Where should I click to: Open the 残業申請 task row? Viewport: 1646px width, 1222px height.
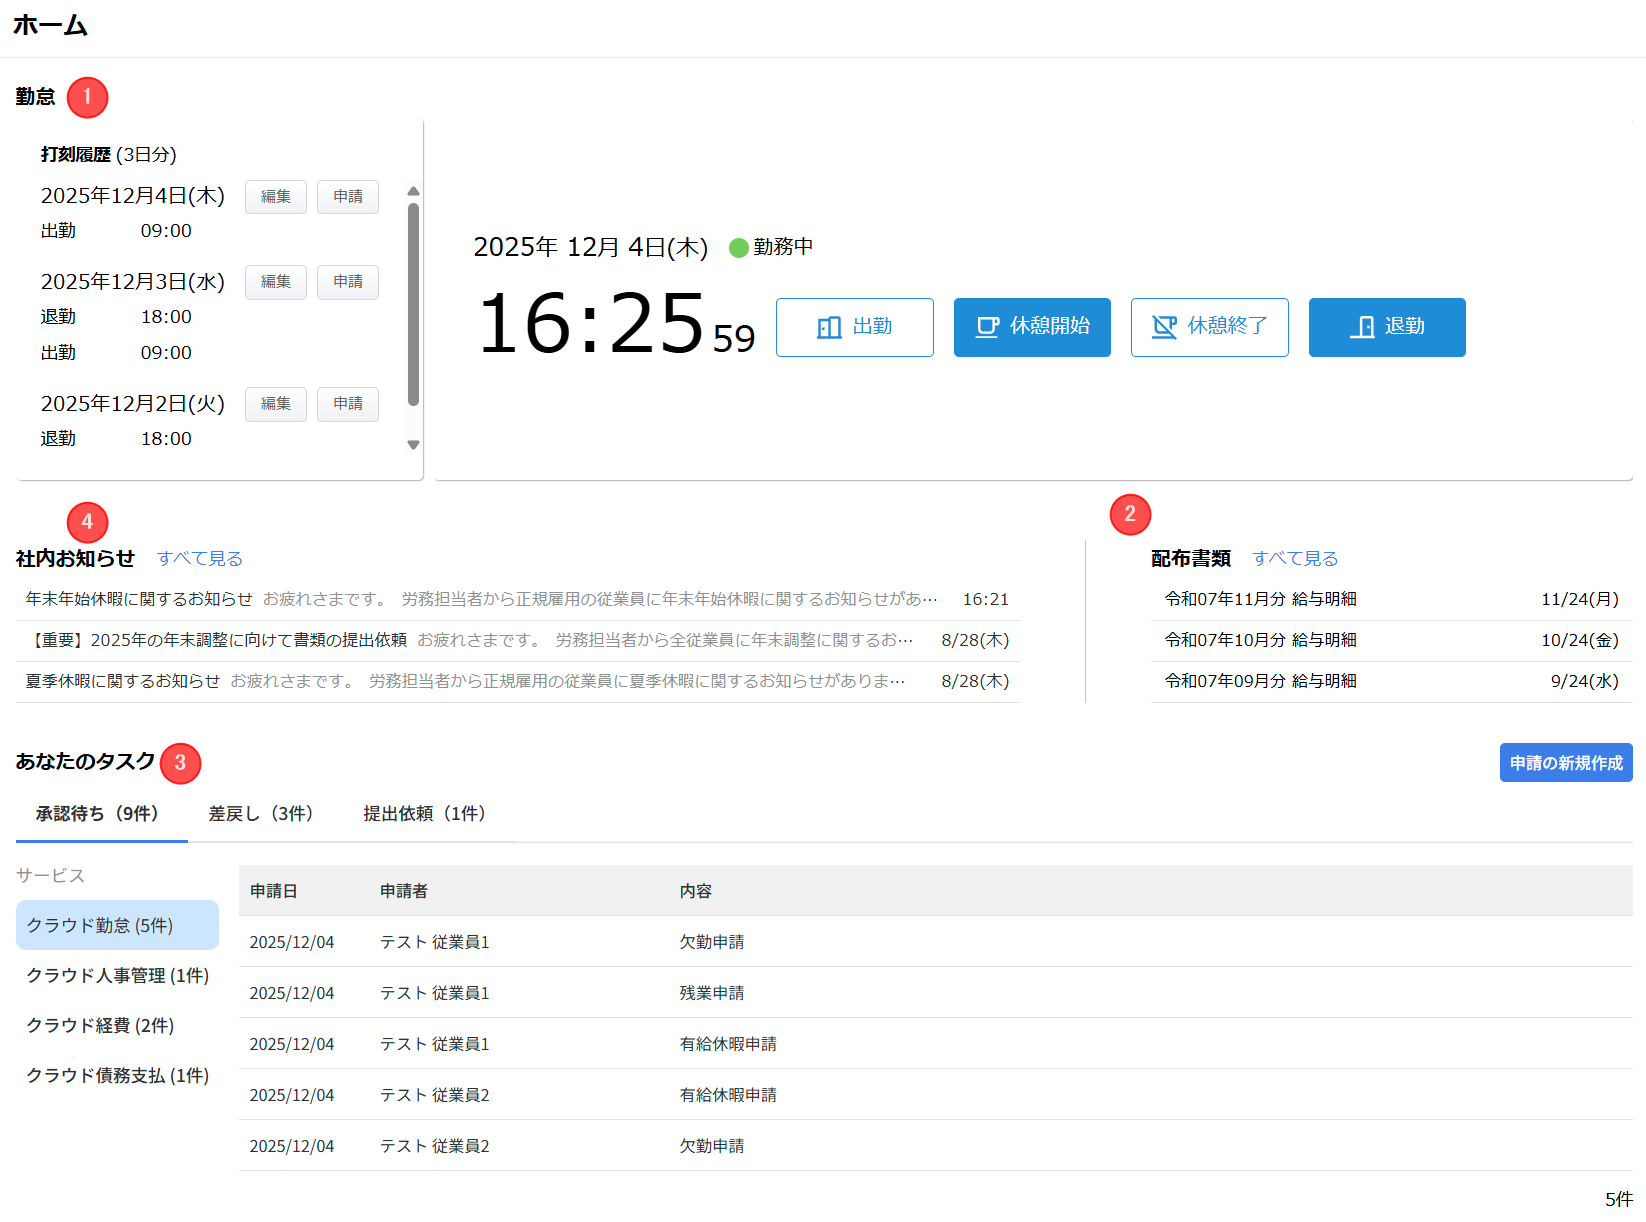point(712,993)
